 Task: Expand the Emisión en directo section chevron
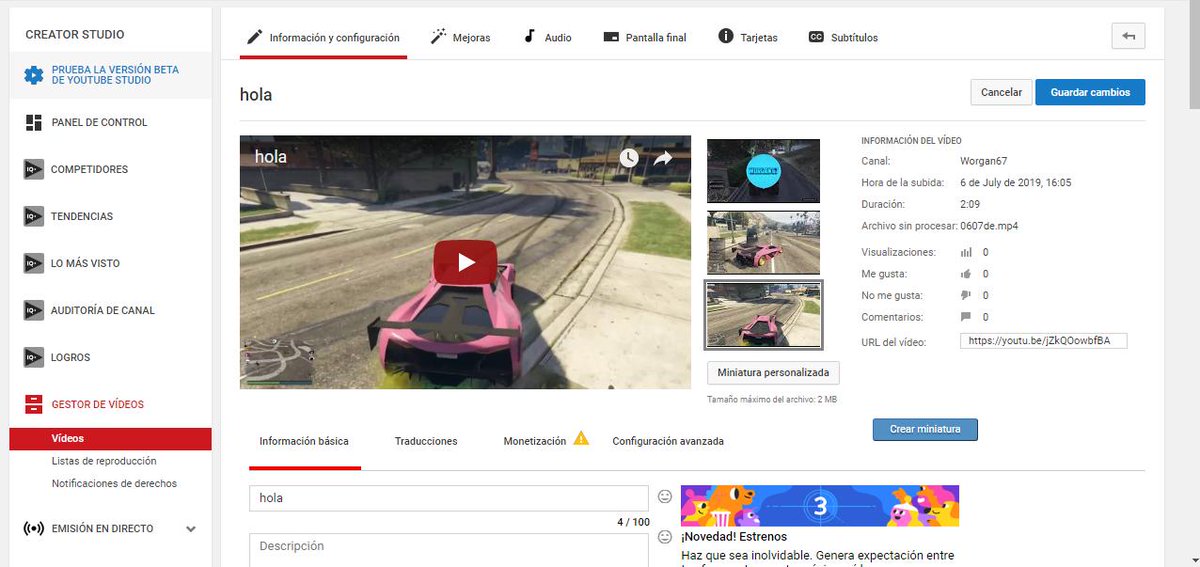191,529
